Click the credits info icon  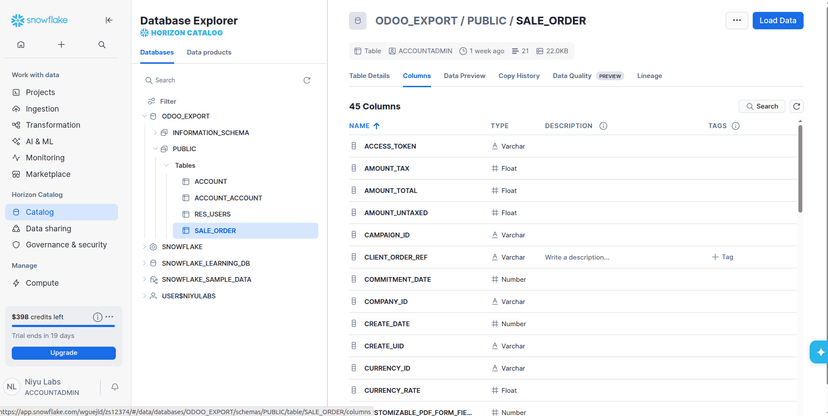97,317
